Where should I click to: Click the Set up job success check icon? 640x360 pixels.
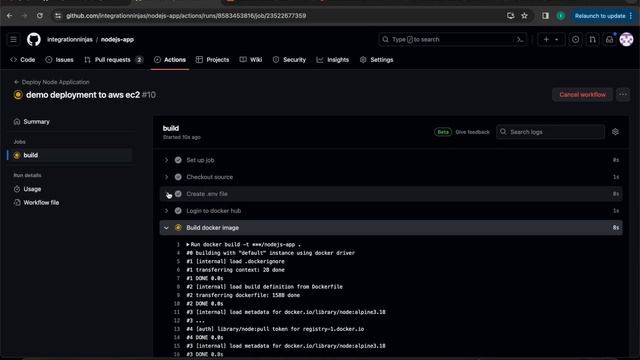pyautogui.click(x=178, y=160)
